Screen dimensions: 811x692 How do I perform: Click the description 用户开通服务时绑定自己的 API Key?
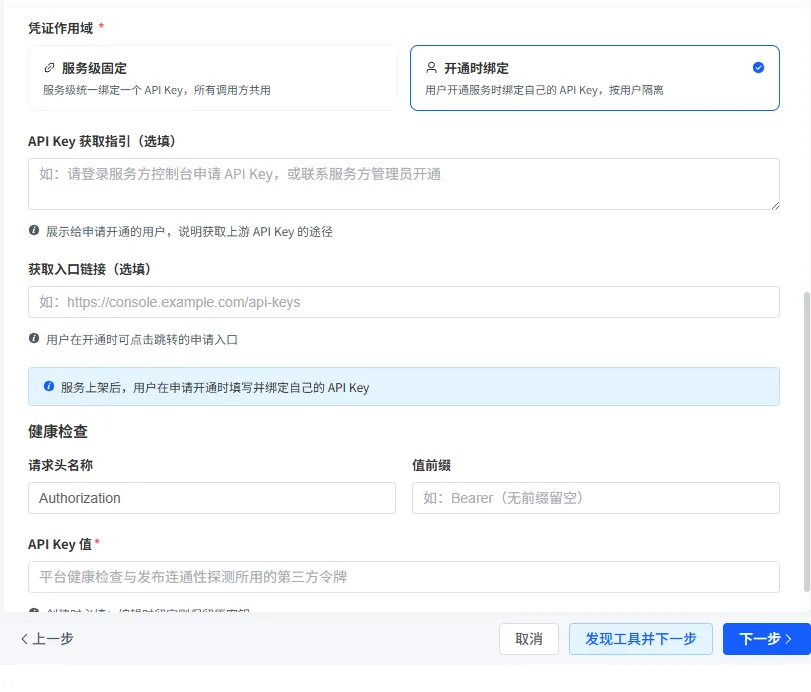tap(544, 90)
